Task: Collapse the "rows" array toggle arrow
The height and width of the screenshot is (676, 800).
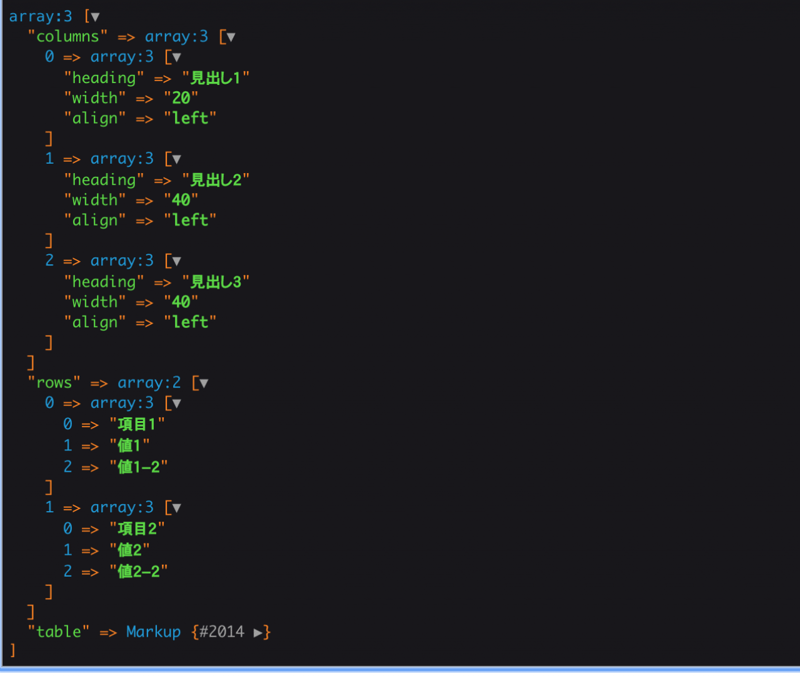Action: (203, 383)
